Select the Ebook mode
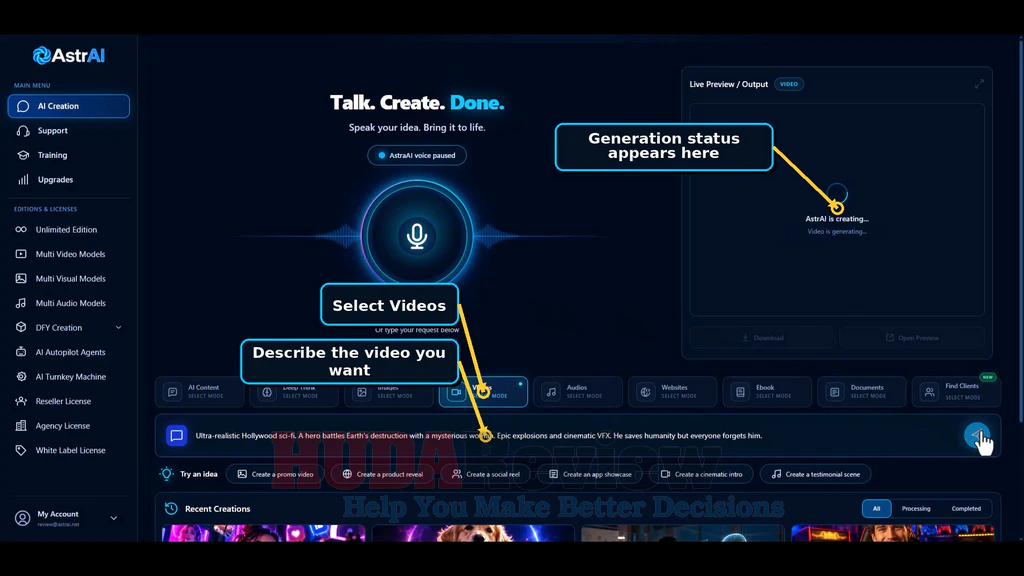 (x=767, y=392)
